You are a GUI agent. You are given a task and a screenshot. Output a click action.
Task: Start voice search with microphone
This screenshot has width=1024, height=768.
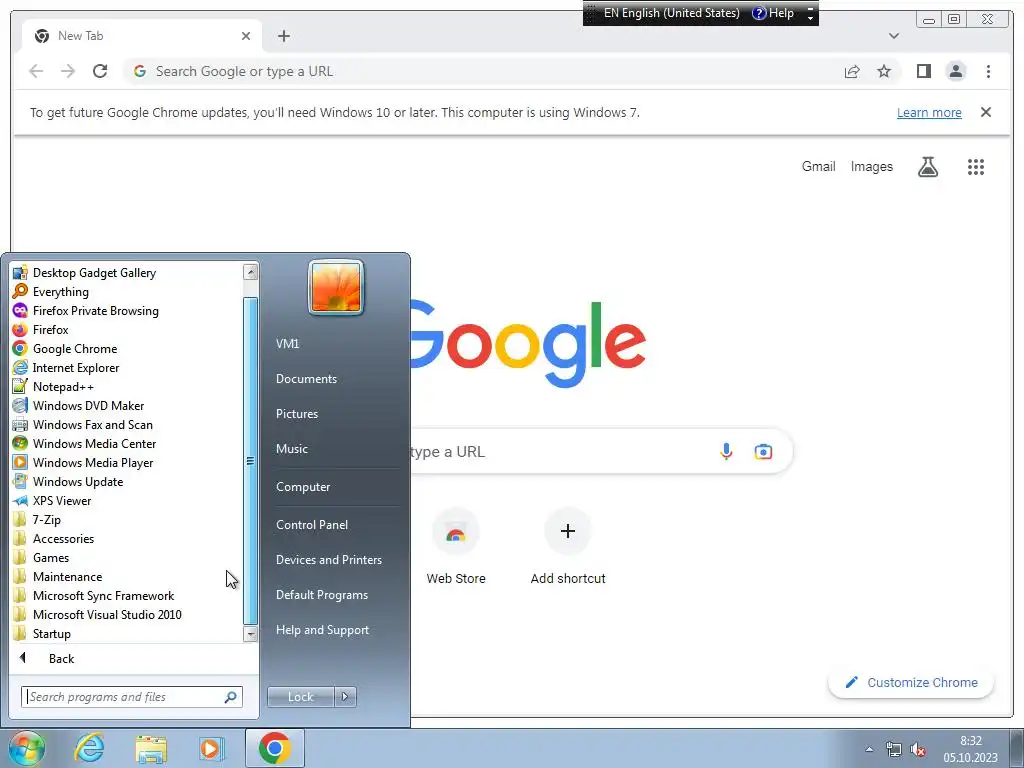[x=726, y=451]
